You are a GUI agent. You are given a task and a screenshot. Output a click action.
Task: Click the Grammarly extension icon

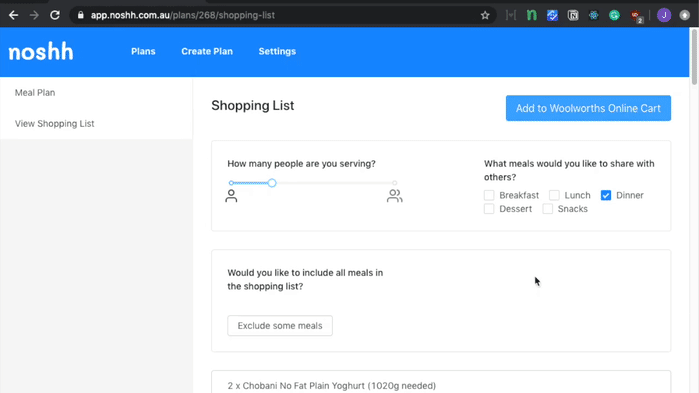pyautogui.click(x=614, y=15)
